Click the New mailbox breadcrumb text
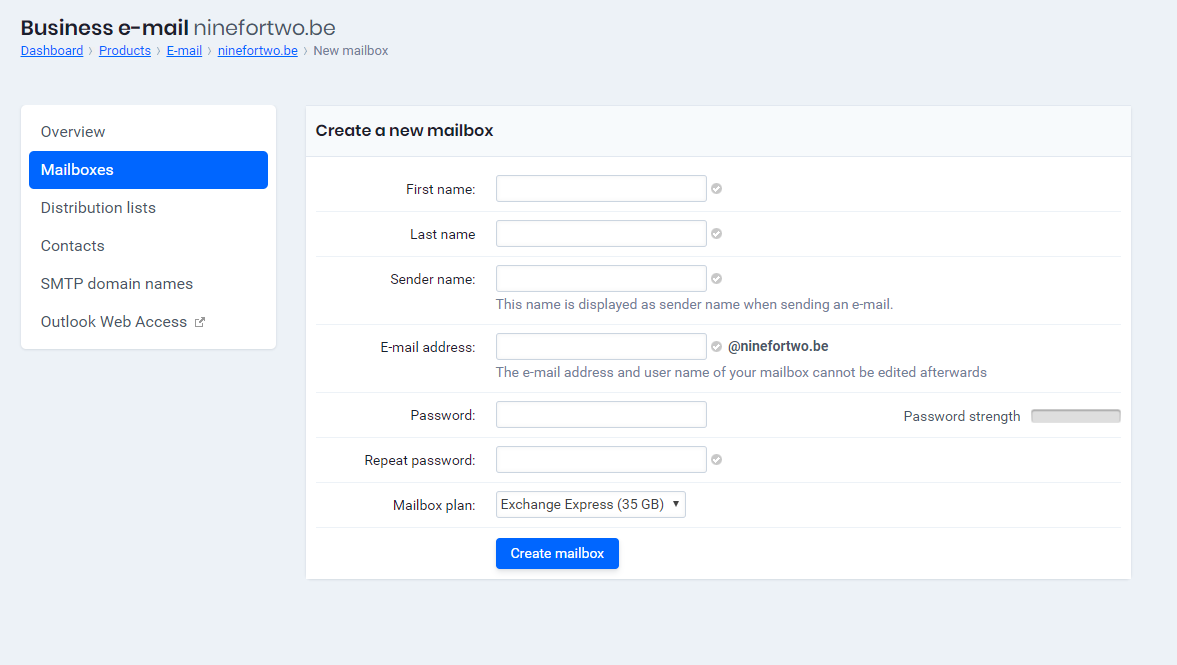This screenshot has width=1177, height=665. [351, 50]
